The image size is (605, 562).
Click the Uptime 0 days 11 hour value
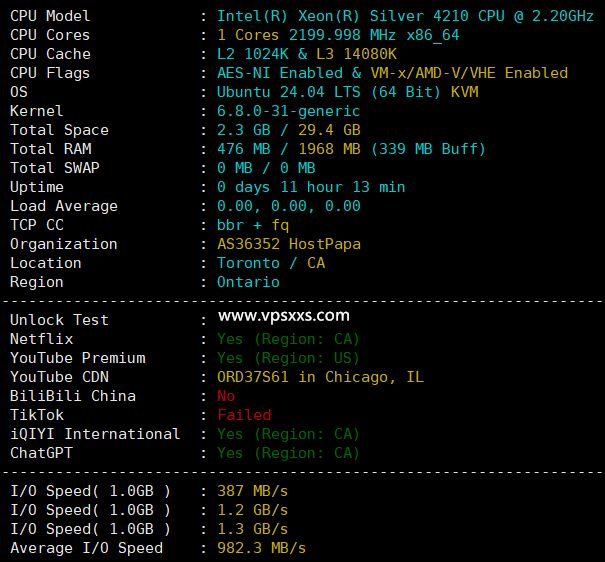coord(311,187)
